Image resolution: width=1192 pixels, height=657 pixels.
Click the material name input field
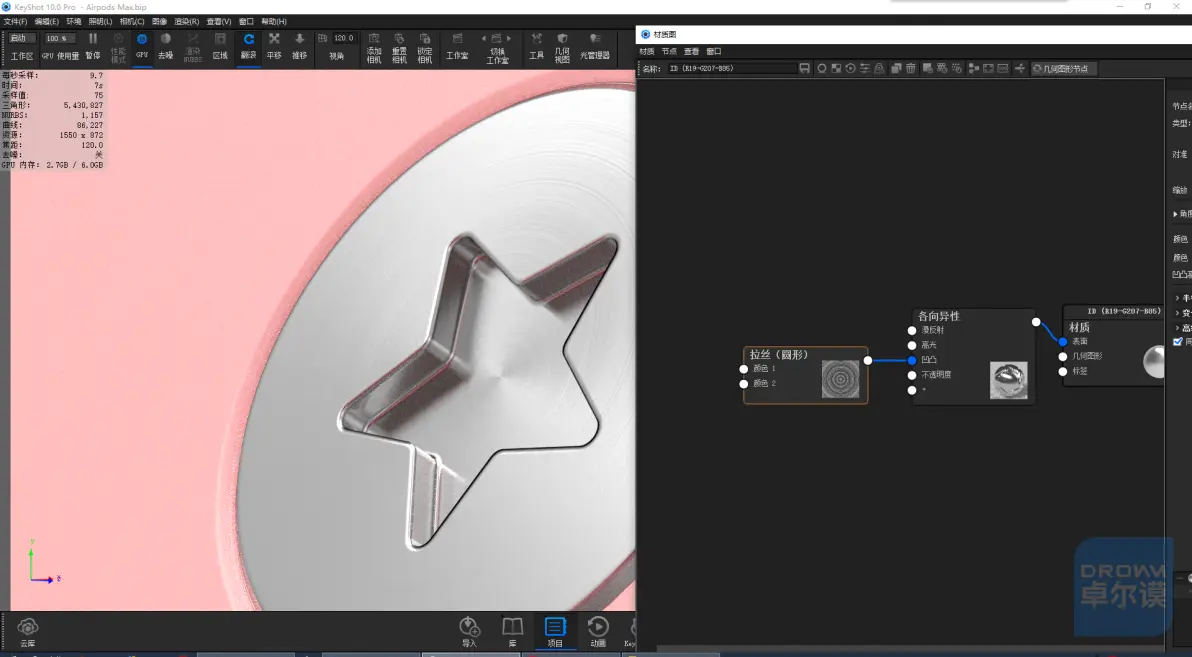pos(731,68)
